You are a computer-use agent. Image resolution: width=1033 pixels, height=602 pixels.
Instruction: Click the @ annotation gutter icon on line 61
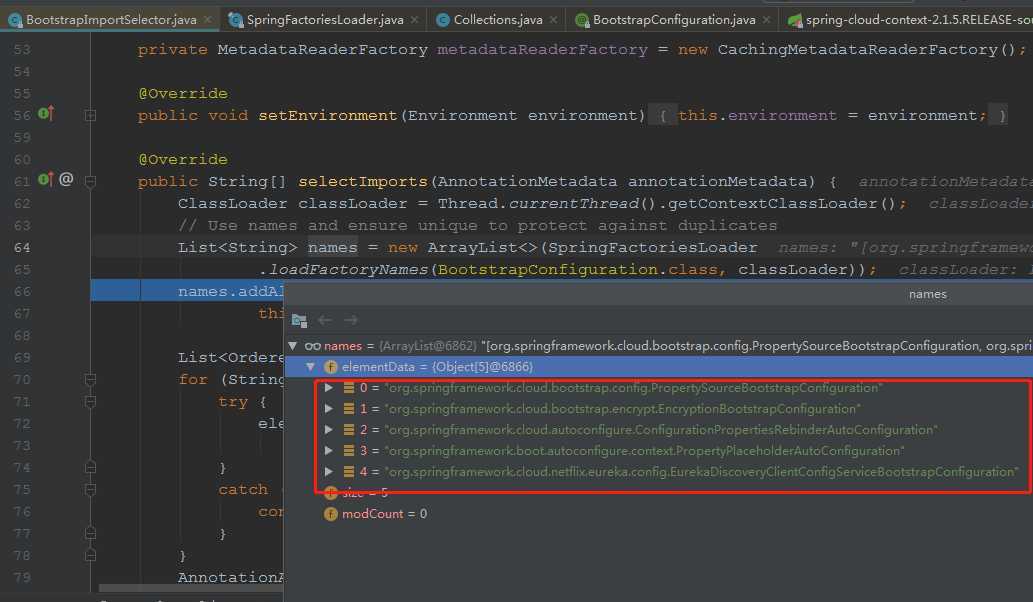66,179
